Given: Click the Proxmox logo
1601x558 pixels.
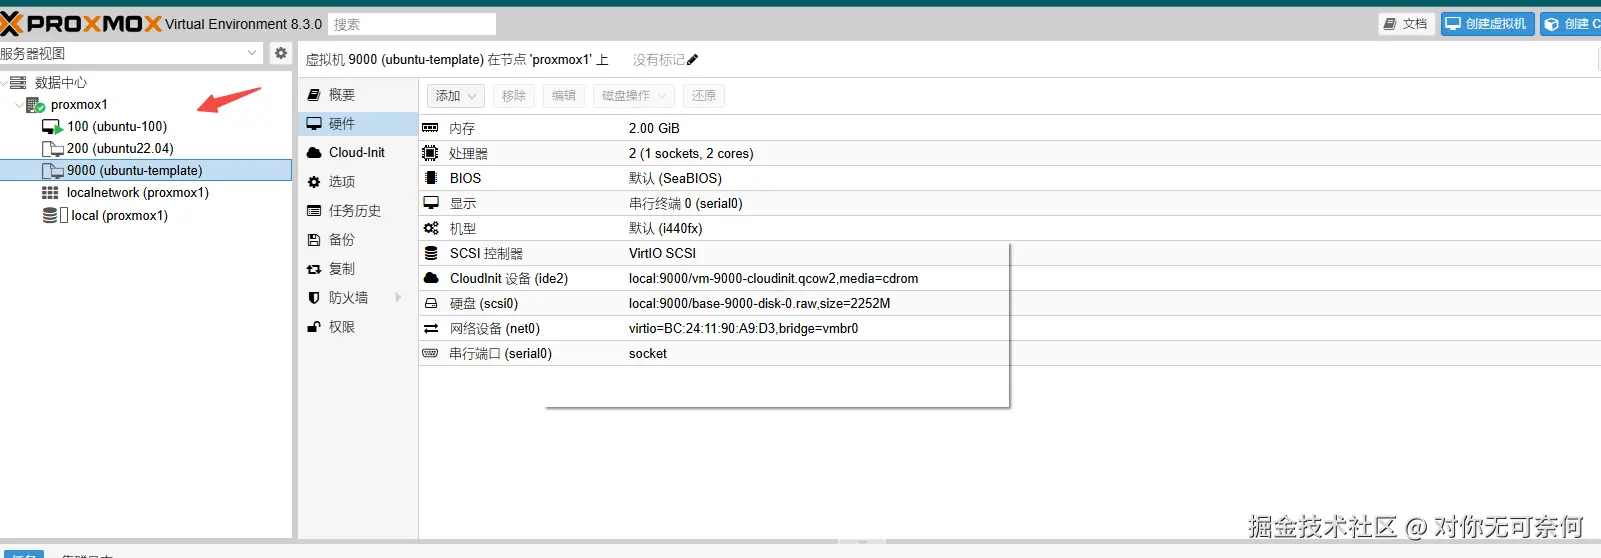Looking at the screenshot, I should pyautogui.click(x=81, y=24).
